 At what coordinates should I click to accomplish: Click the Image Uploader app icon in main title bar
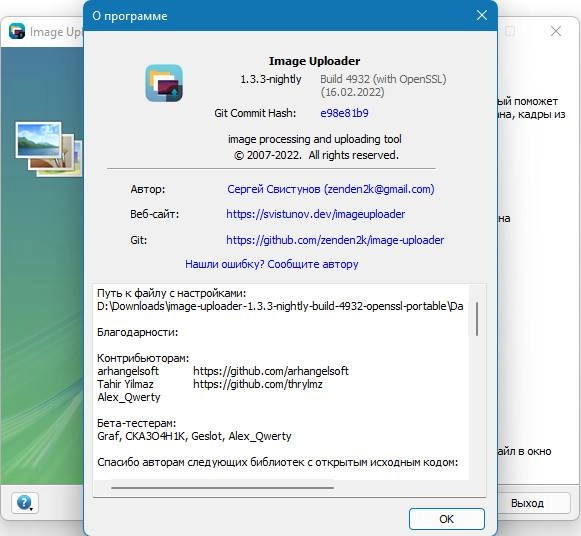[17, 31]
